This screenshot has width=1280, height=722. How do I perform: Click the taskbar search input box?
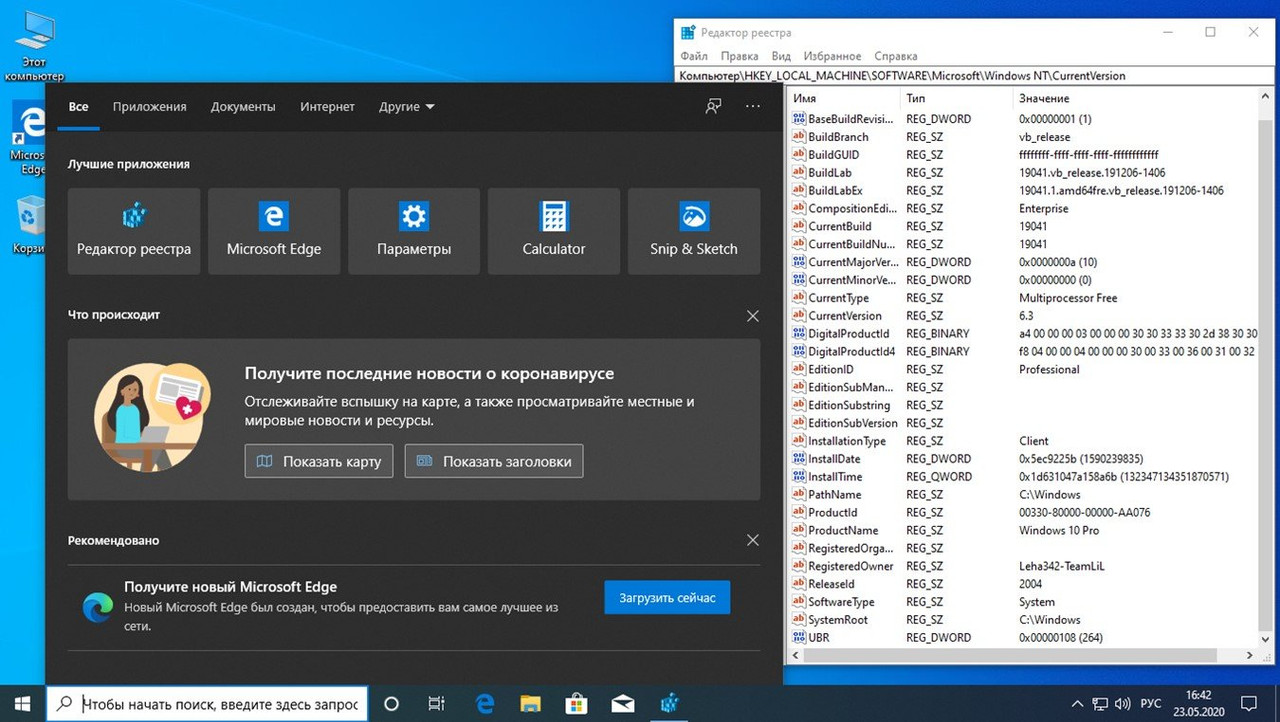point(208,704)
